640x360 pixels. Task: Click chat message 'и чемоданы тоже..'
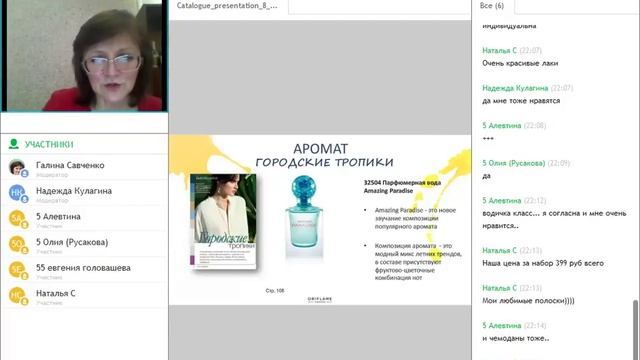(516, 338)
